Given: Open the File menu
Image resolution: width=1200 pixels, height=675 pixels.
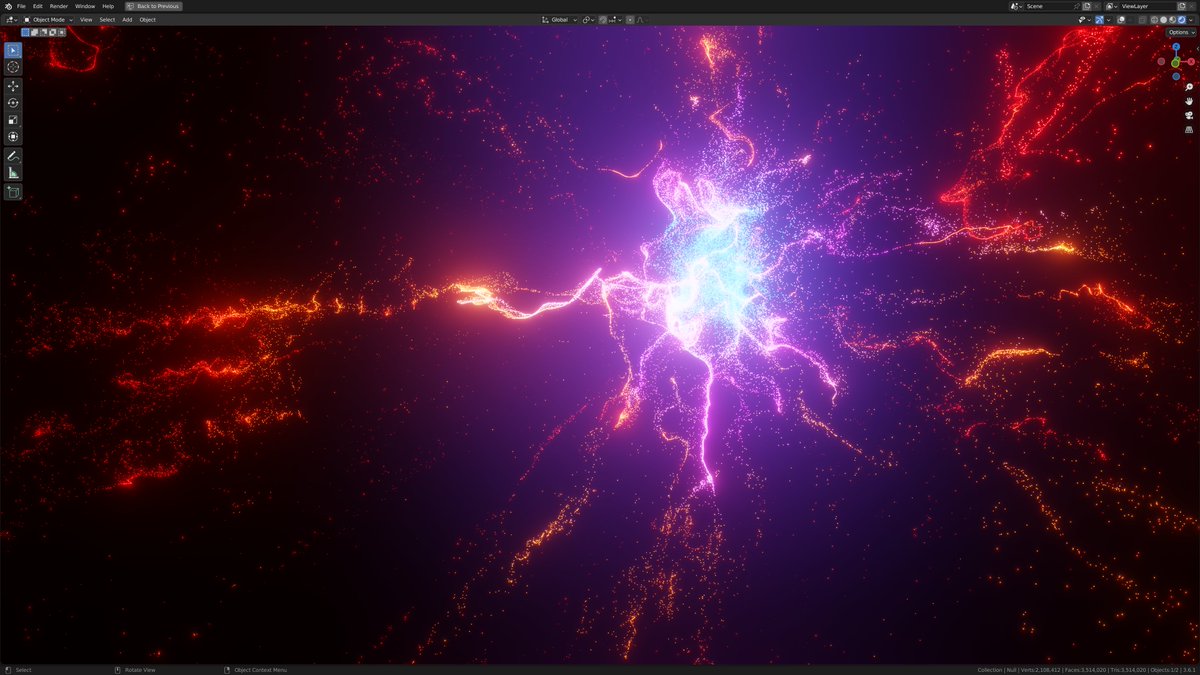Looking at the screenshot, I should click(x=21, y=6).
